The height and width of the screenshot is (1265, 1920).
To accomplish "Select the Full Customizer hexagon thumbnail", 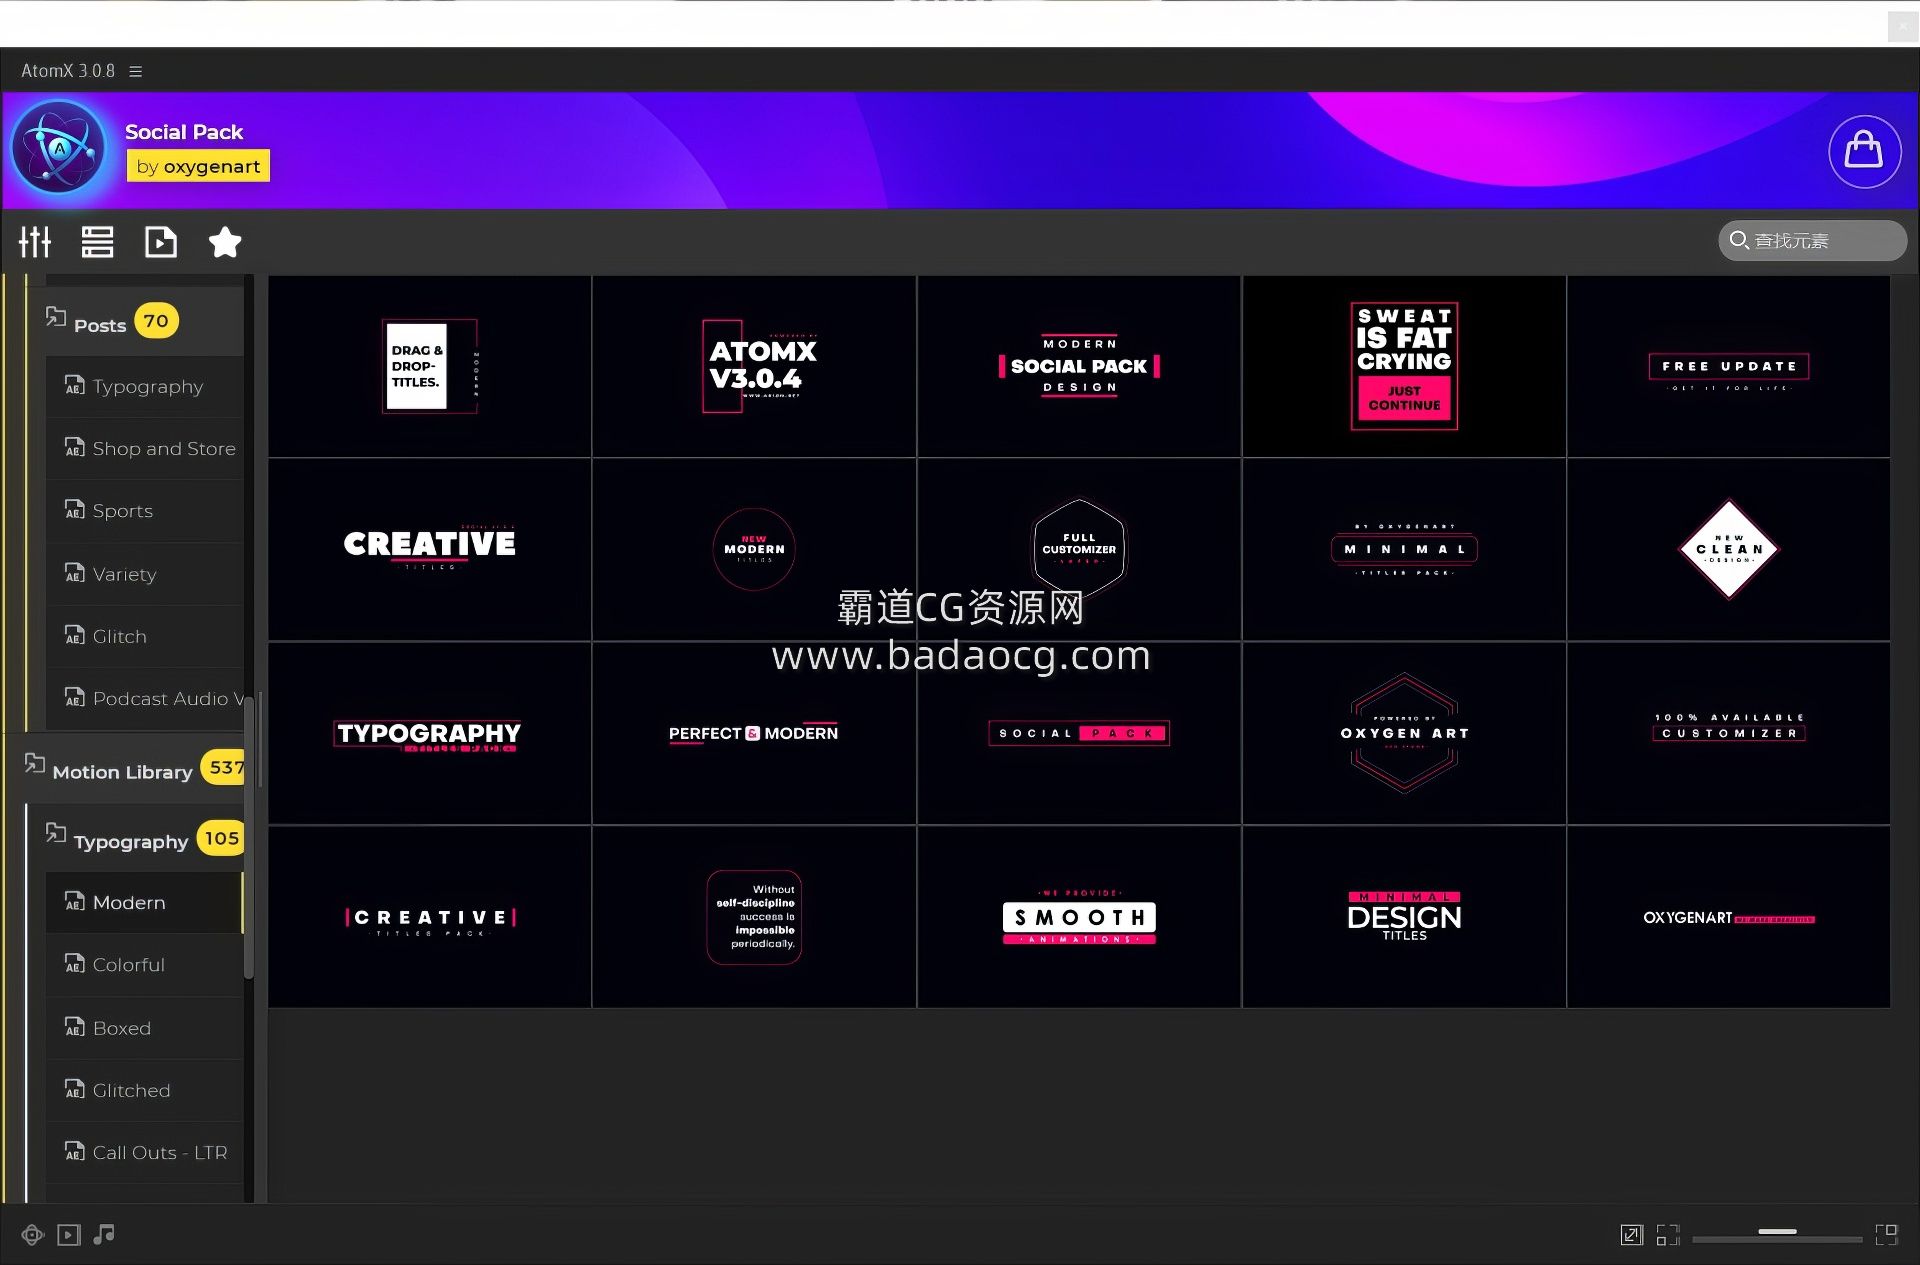I will tap(1079, 550).
